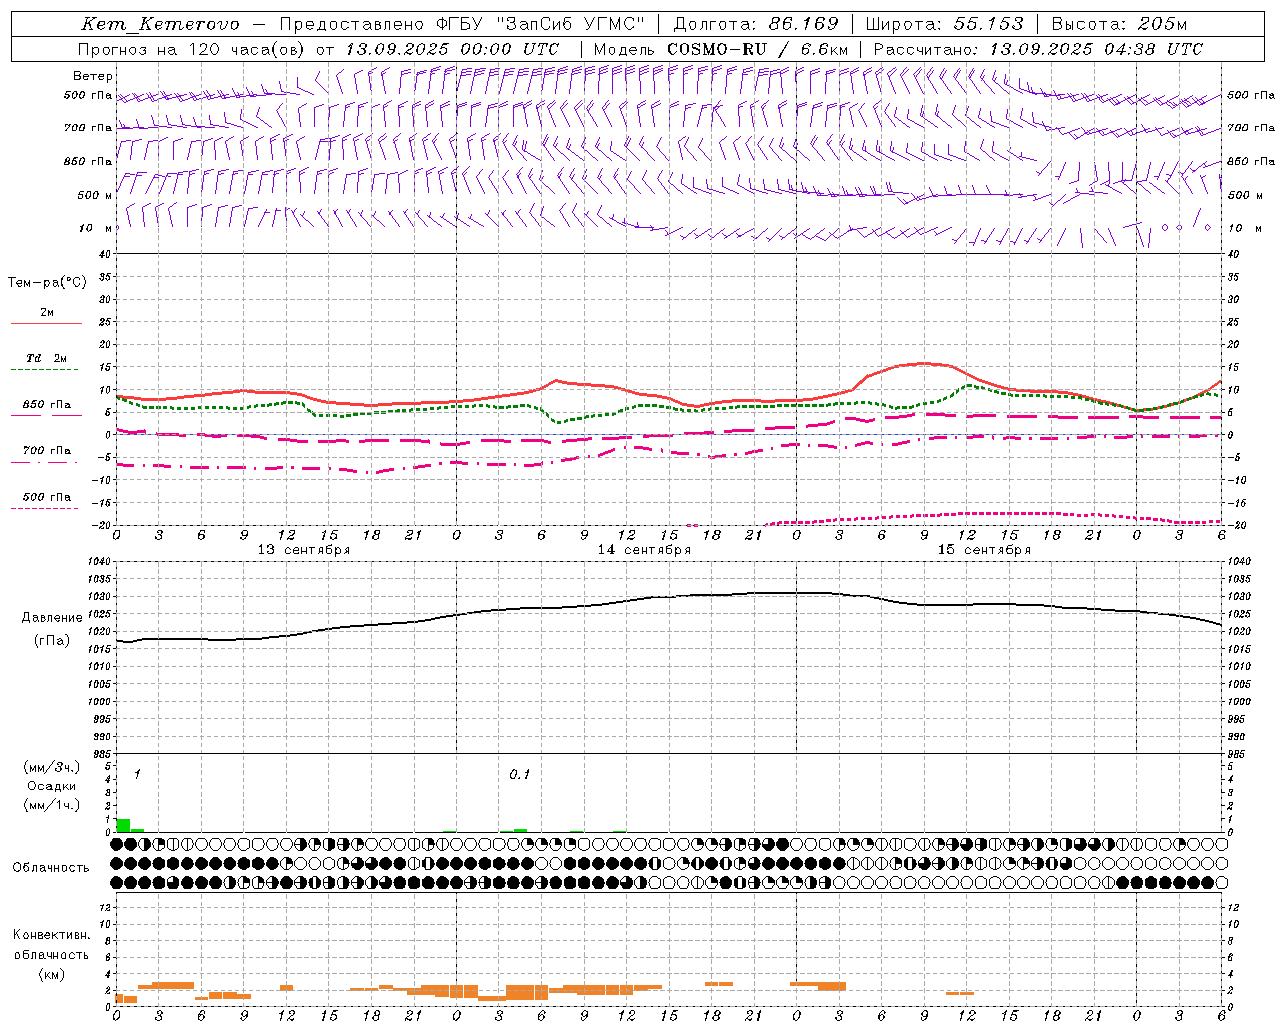The width and height of the screenshot is (1280, 1024).
Task: Click the left 850 гПа wind level label
Action: coord(88,161)
